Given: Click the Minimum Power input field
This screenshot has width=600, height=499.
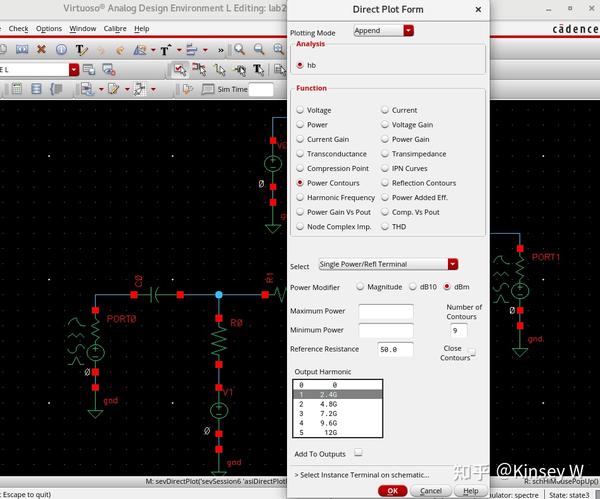Looking at the screenshot, I should point(386,330).
